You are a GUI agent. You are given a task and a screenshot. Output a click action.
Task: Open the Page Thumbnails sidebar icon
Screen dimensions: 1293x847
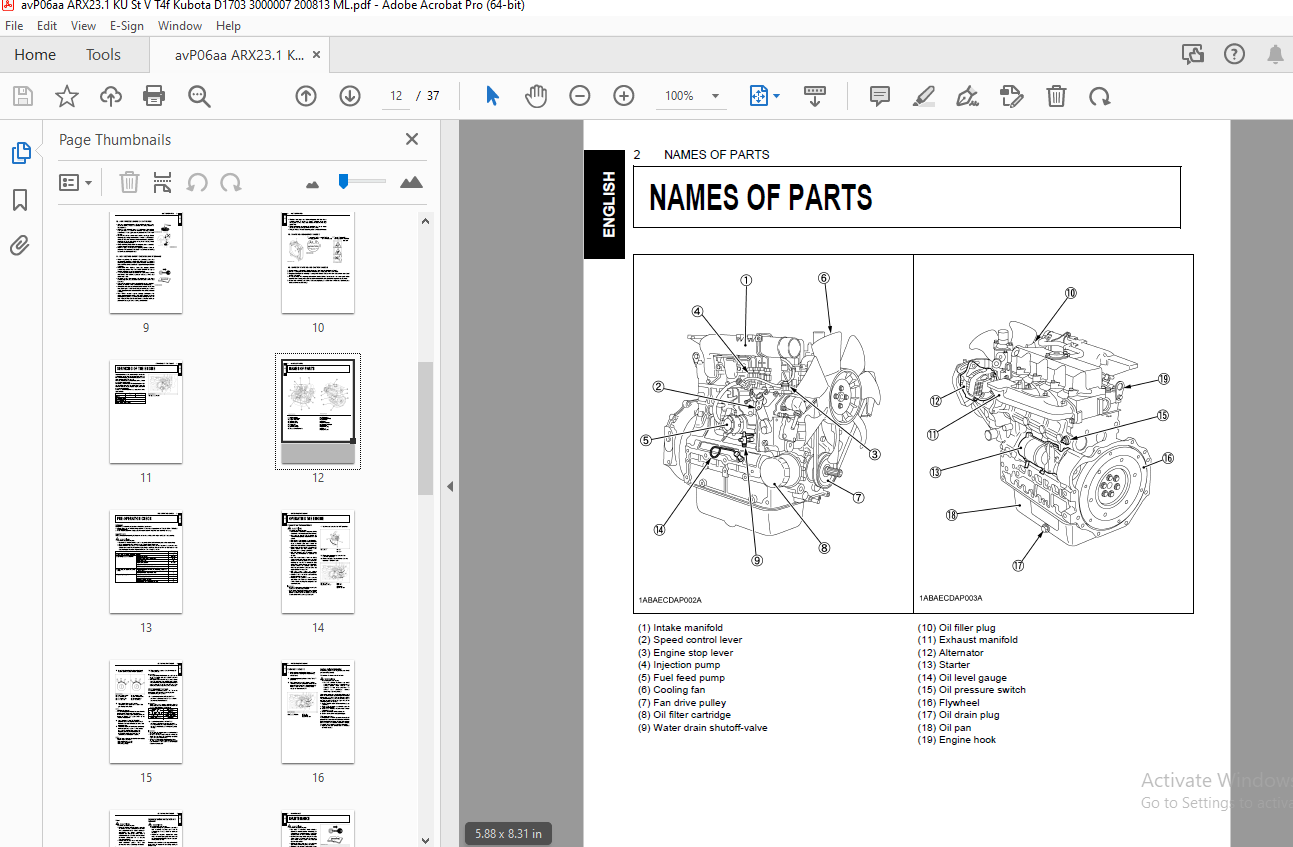21,153
